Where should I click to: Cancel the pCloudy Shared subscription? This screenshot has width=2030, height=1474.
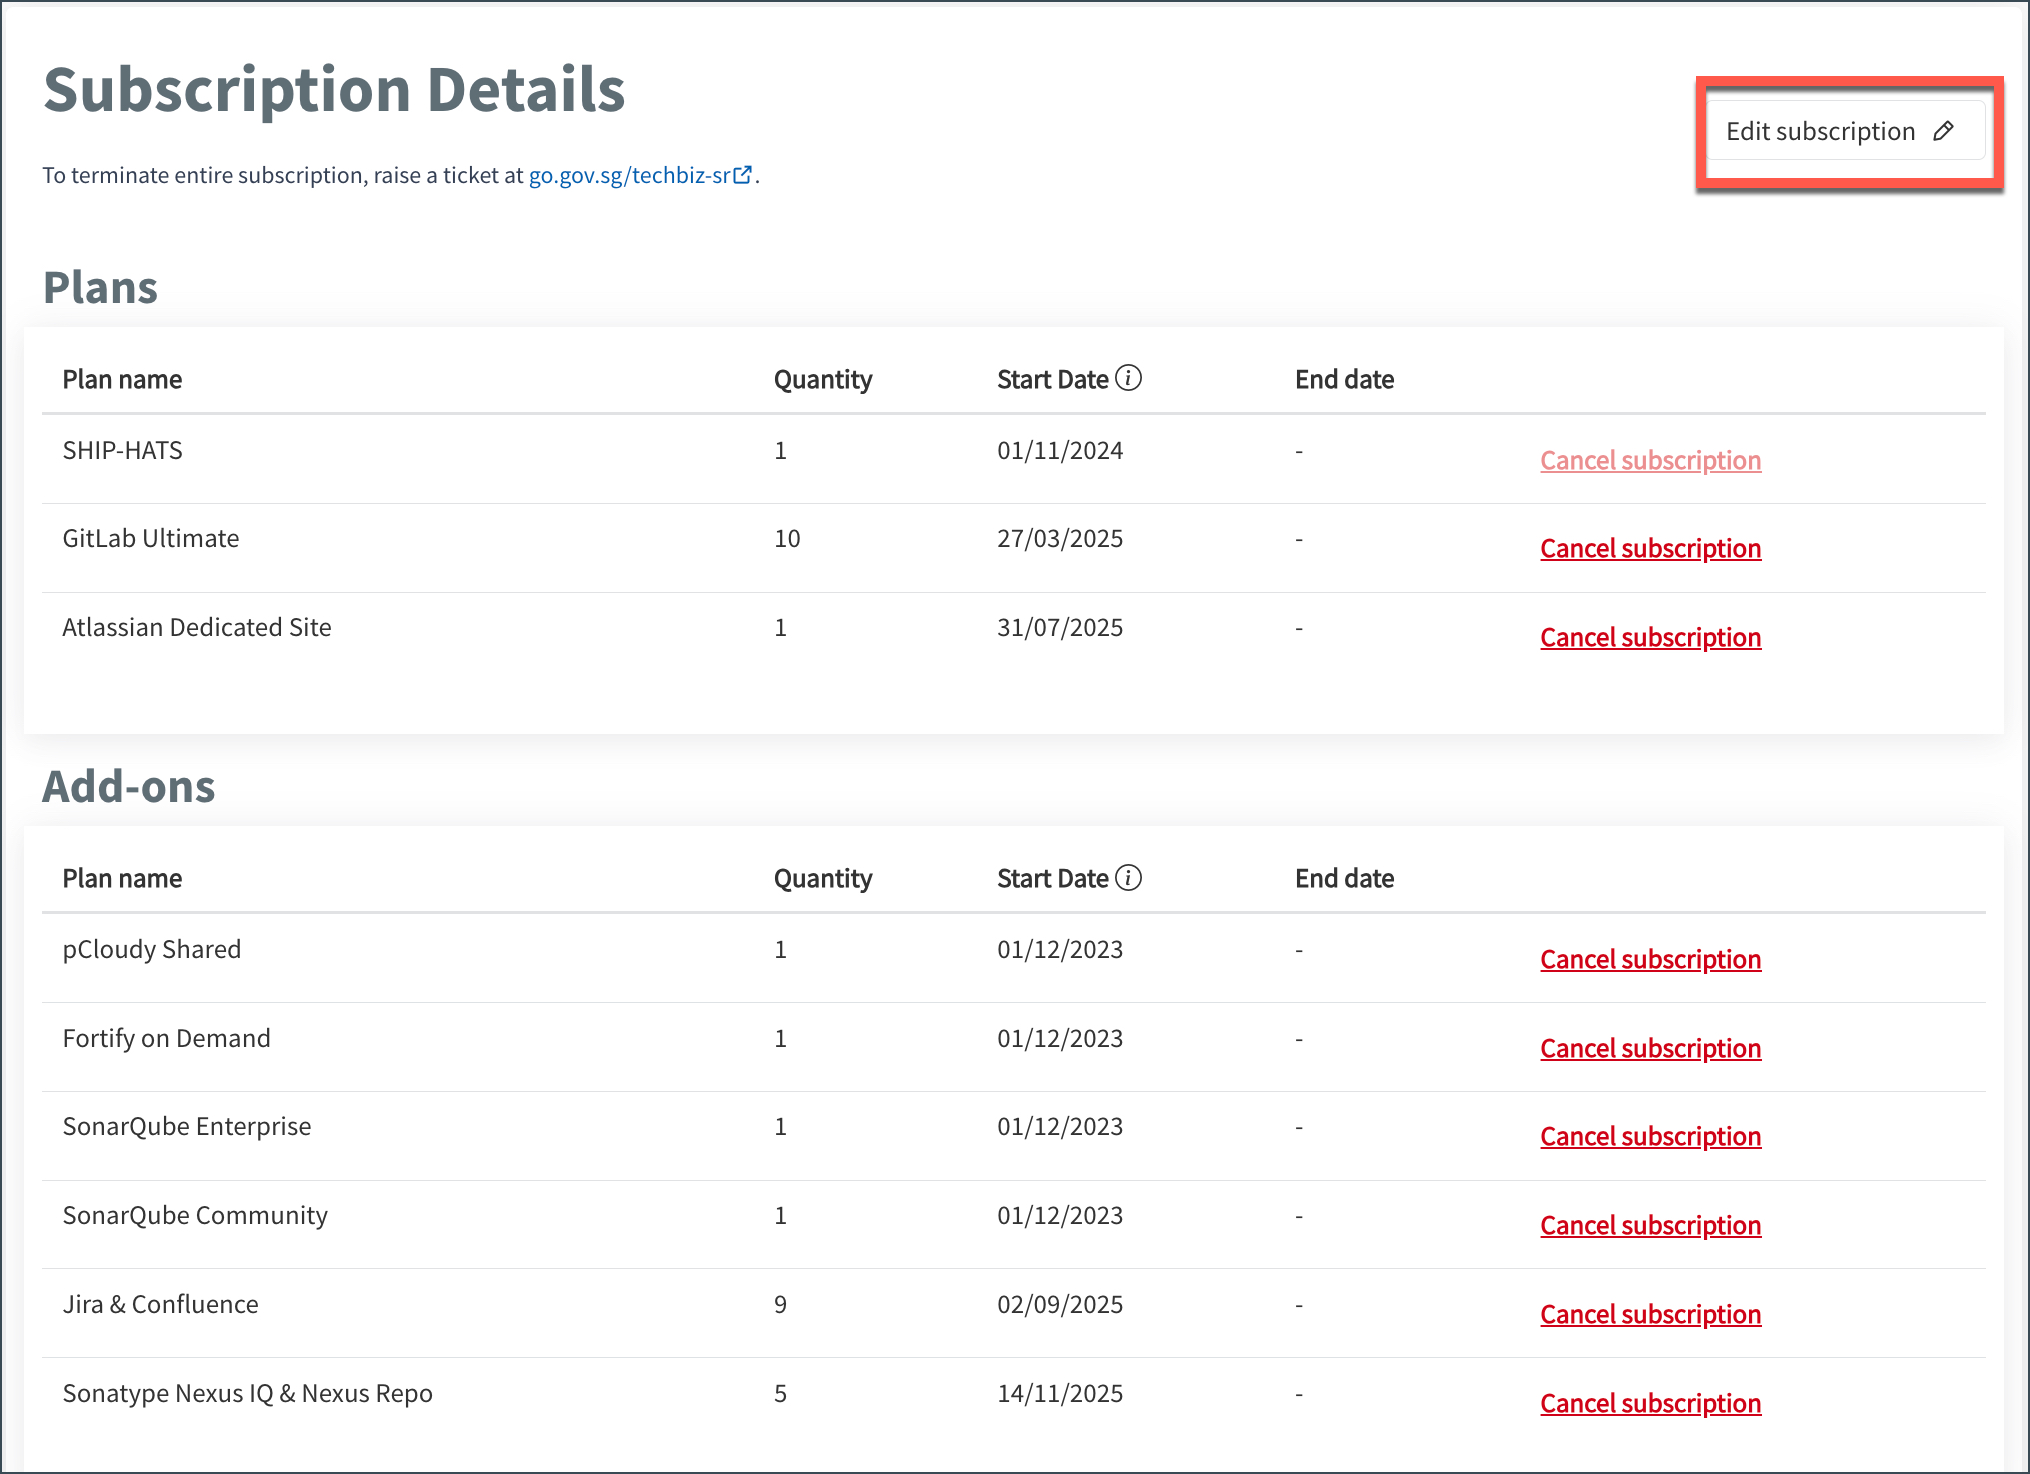1650,959
